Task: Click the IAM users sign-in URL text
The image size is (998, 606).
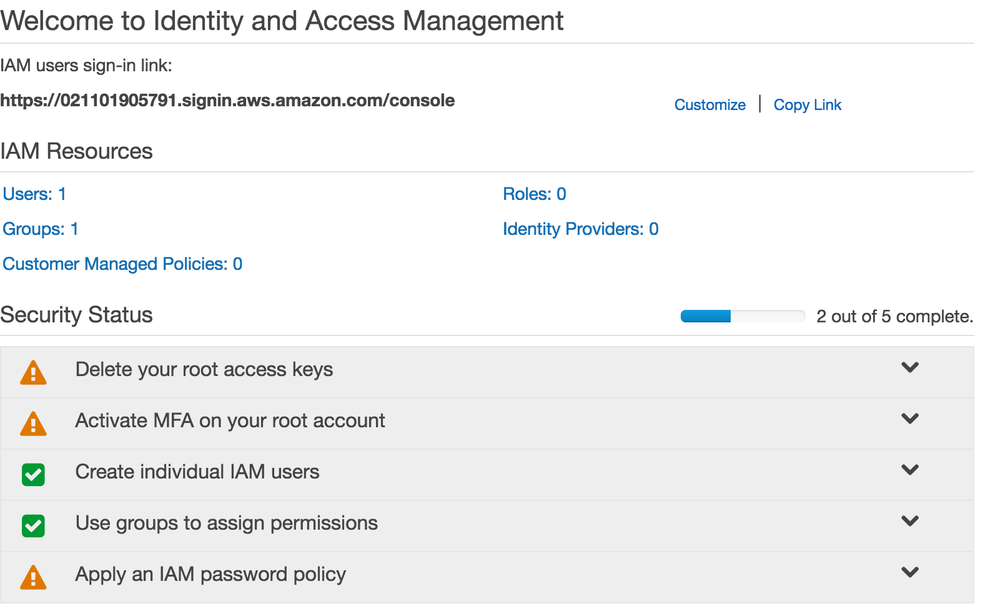Action: (227, 101)
